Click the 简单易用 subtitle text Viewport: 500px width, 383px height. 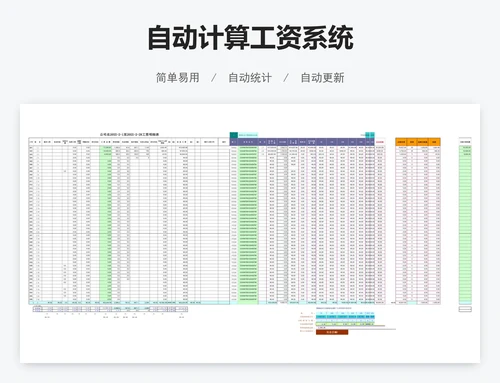[x=178, y=78]
